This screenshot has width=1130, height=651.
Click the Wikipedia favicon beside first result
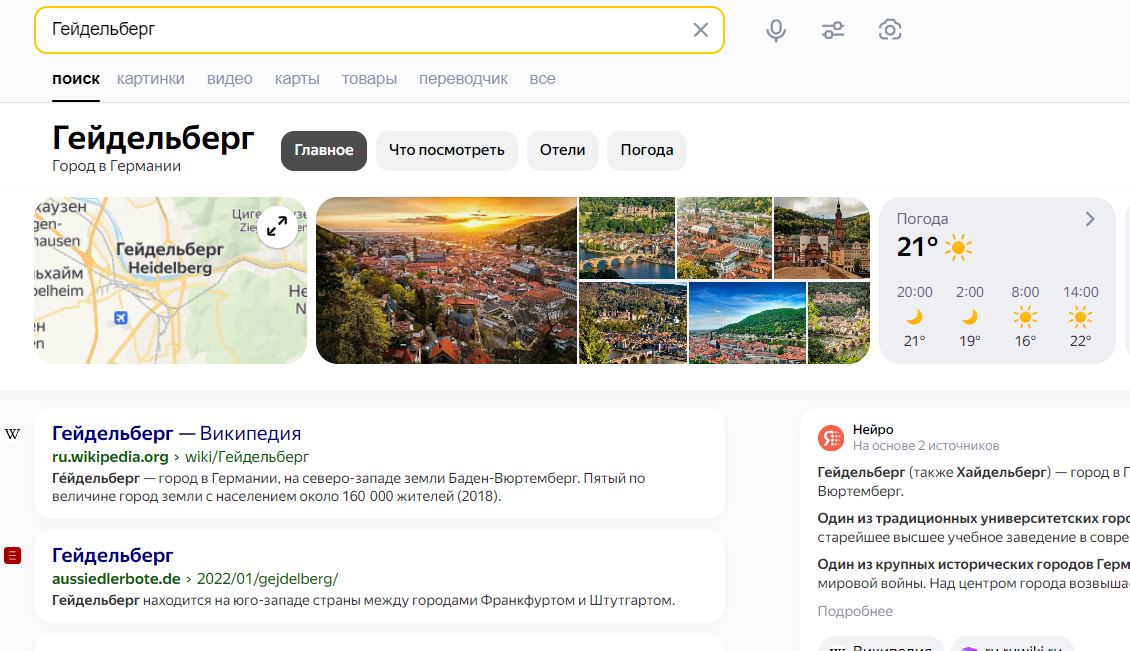pyautogui.click(x=12, y=434)
